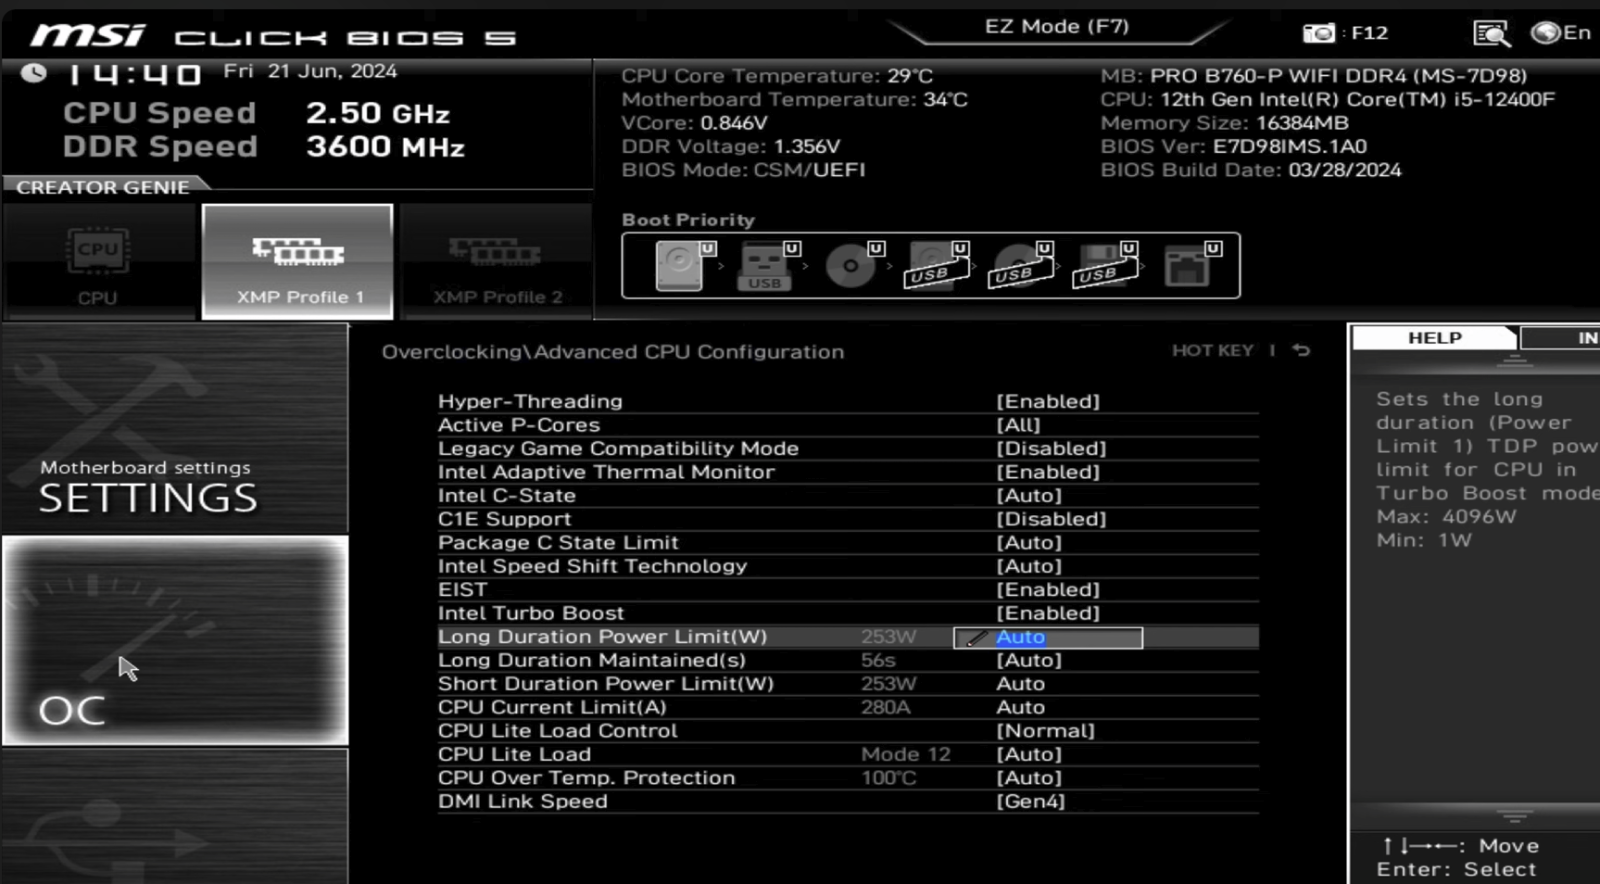Click the Motherboard Temperature reading
Image resolution: width=1600 pixels, height=884 pixels.
point(795,100)
